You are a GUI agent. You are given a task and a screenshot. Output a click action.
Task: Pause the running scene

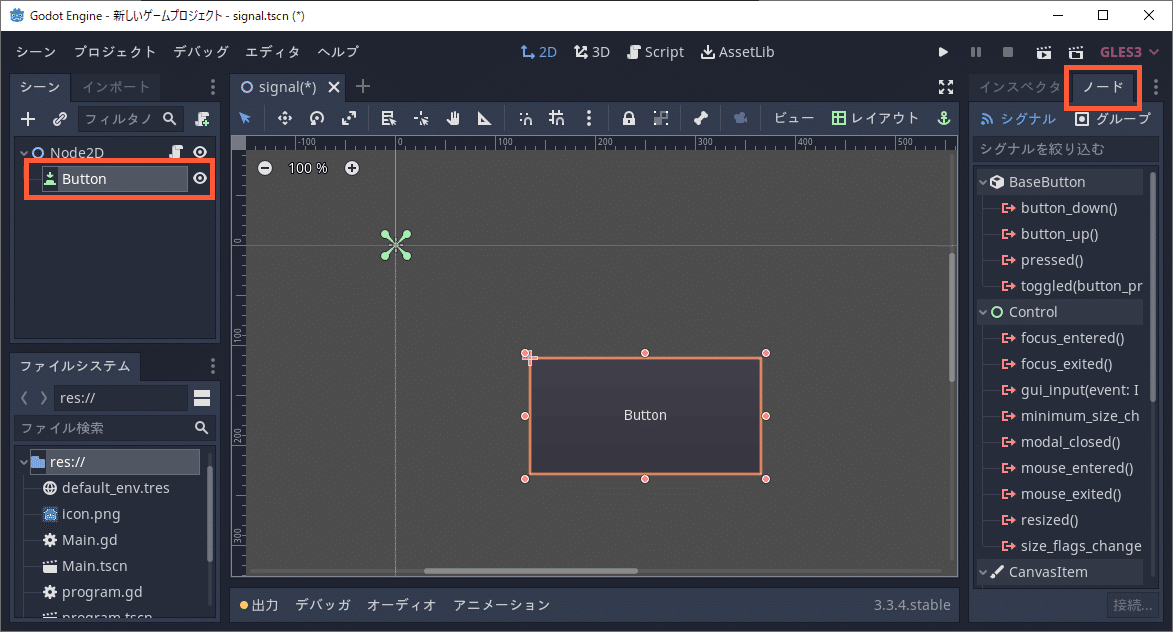976,52
